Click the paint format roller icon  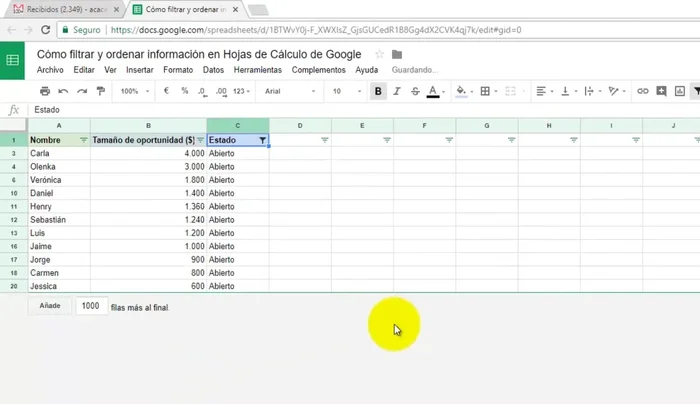[99, 91]
